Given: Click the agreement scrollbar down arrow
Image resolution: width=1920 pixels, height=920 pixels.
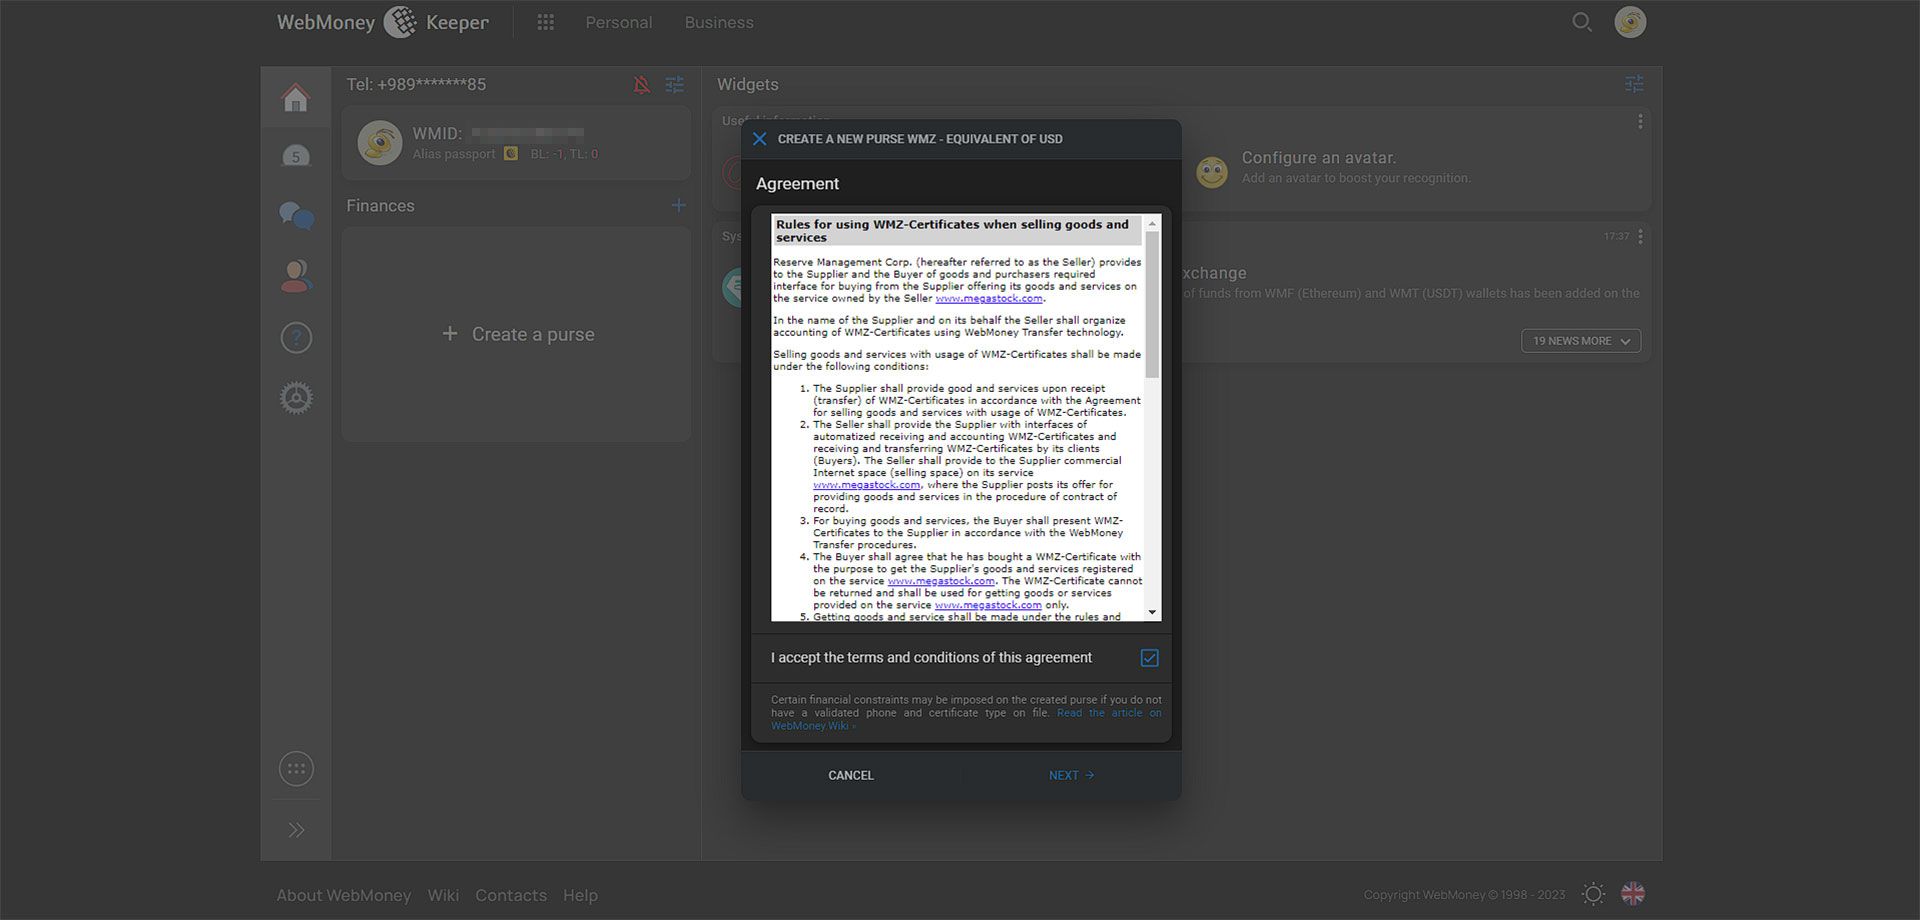Looking at the screenshot, I should [x=1152, y=612].
